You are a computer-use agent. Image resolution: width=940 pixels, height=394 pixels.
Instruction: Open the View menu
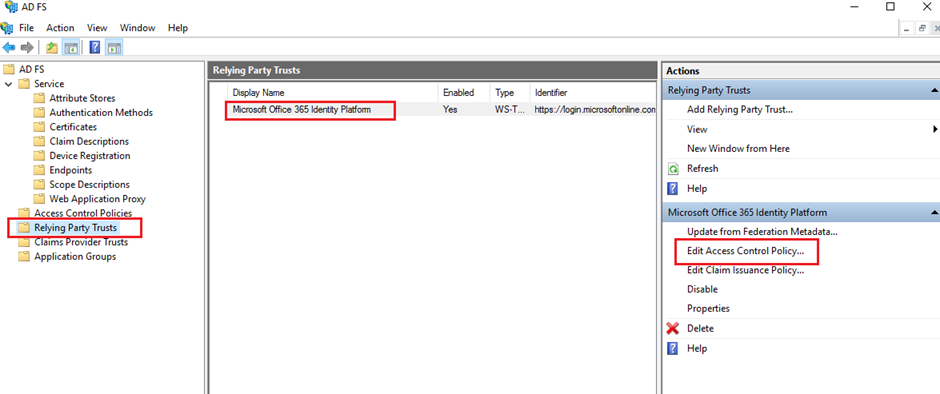coord(97,28)
